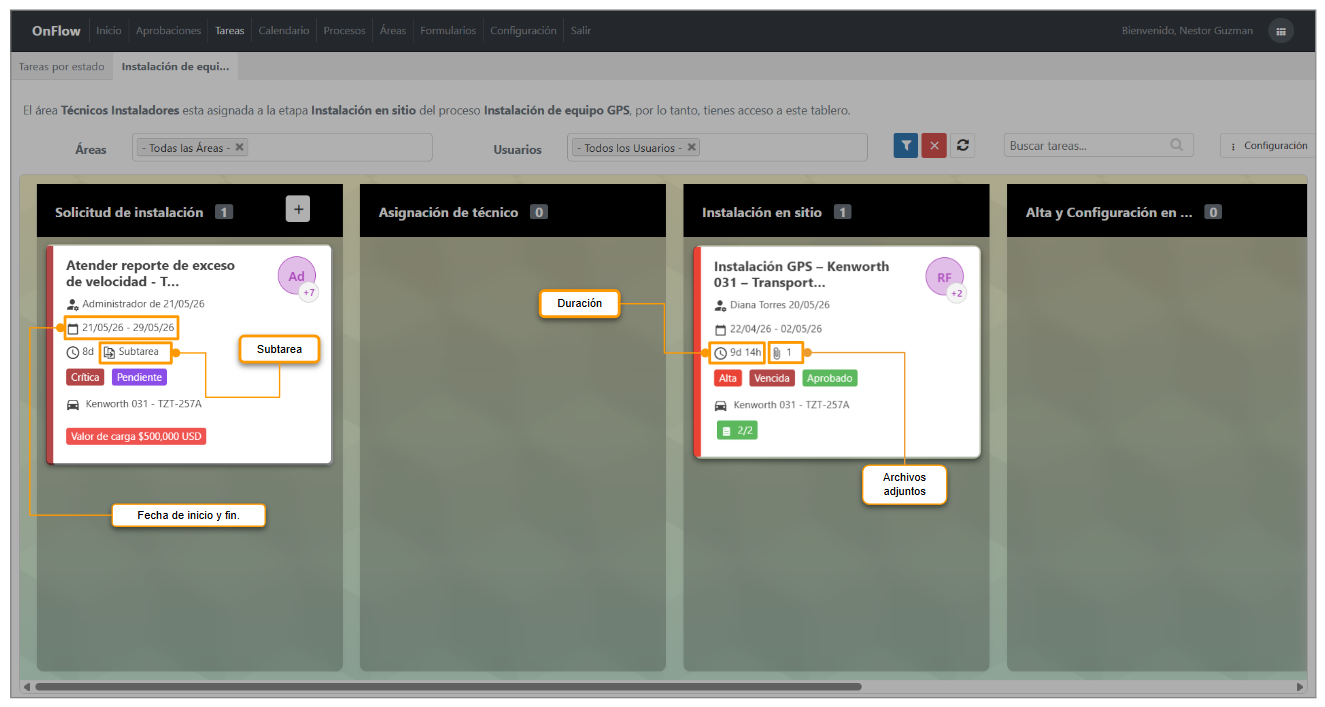The width and height of the screenshot is (1325, 707).
Task: Click the green 2/2 checklist badge
Action: [x=736, y=430]
